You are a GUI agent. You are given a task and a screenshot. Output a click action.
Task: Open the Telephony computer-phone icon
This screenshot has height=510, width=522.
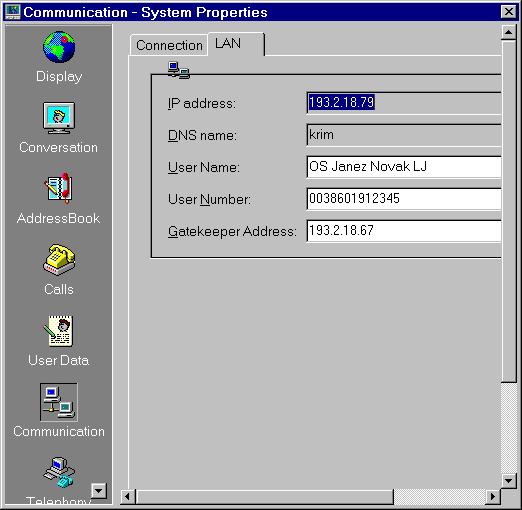[x=59, y=473]
